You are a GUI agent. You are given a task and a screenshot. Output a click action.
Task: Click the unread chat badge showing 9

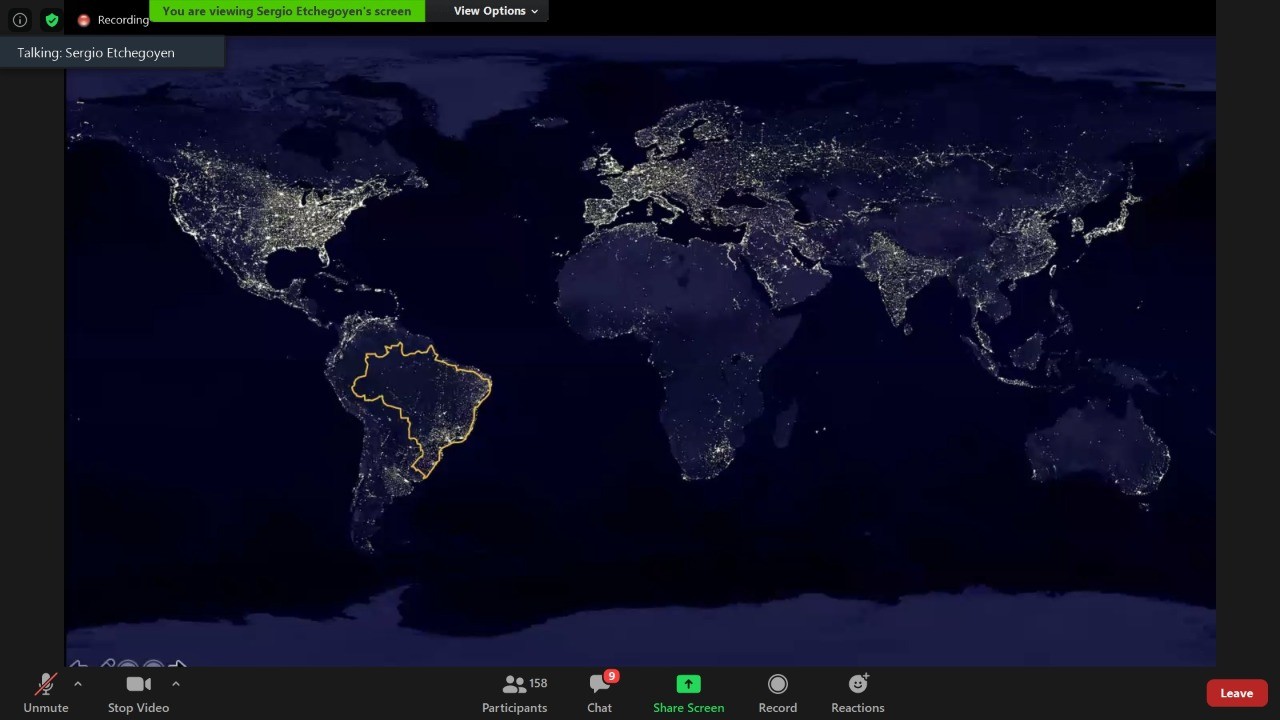pos(611,676)
